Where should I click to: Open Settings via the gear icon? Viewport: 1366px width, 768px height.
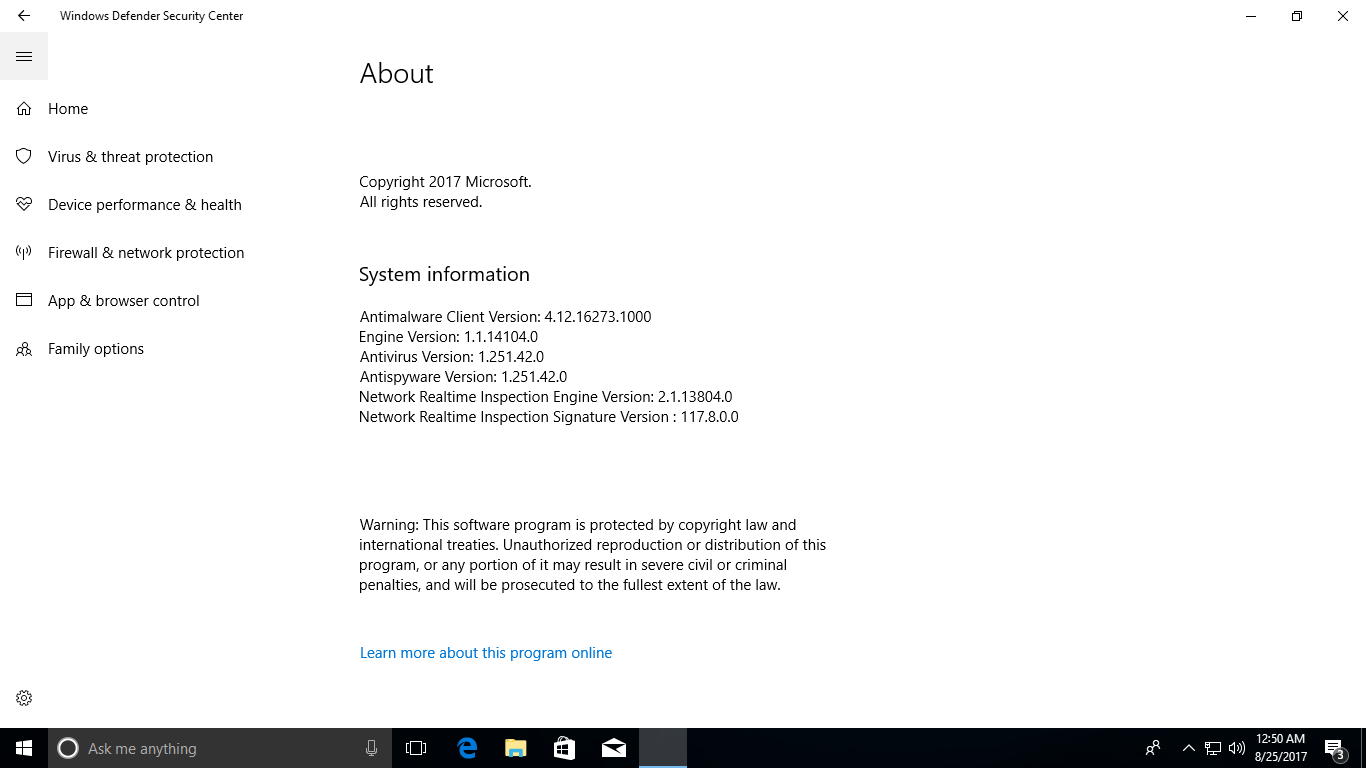24,698
